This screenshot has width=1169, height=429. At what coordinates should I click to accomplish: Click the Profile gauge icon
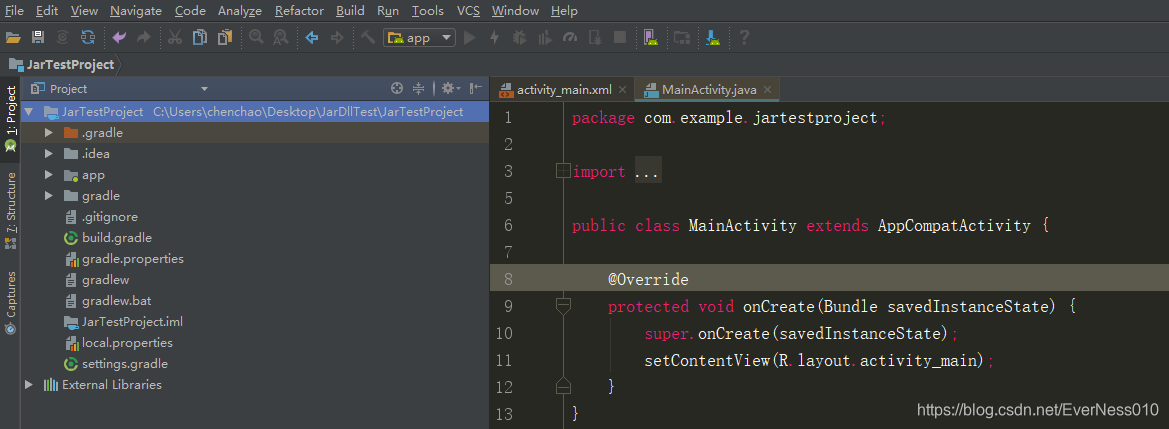tap(570, 37)
